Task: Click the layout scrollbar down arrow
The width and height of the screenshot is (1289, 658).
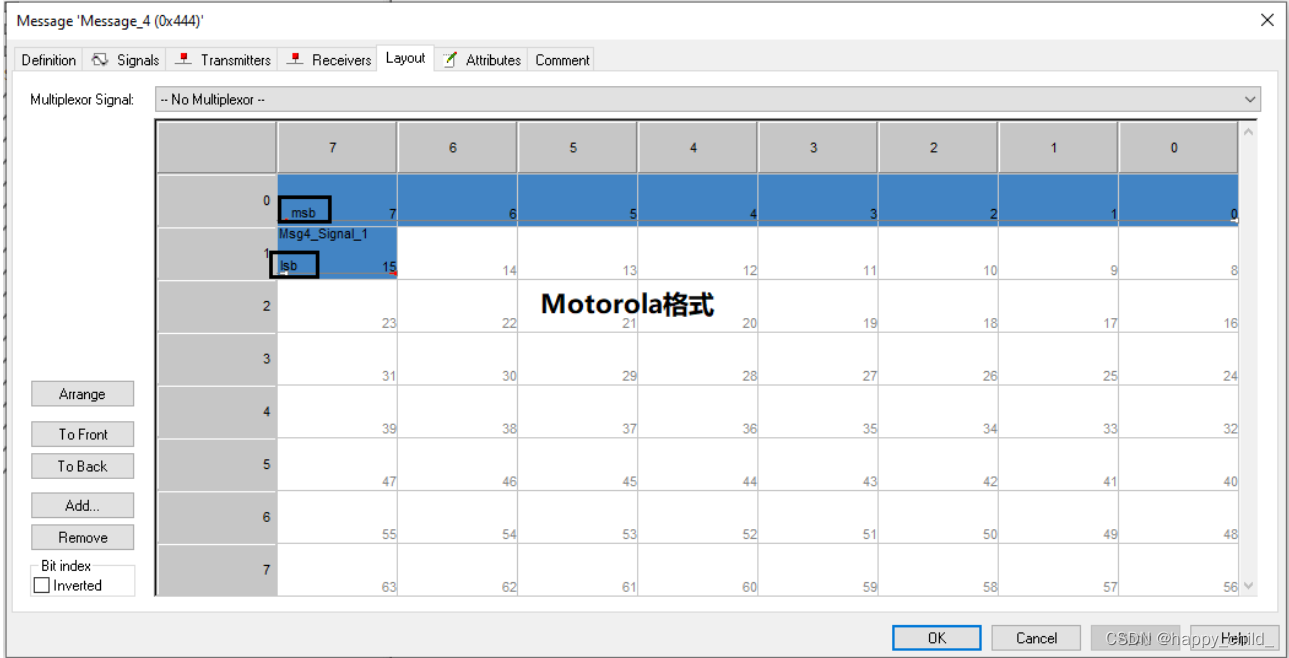Action: [x=1247, y=586]
